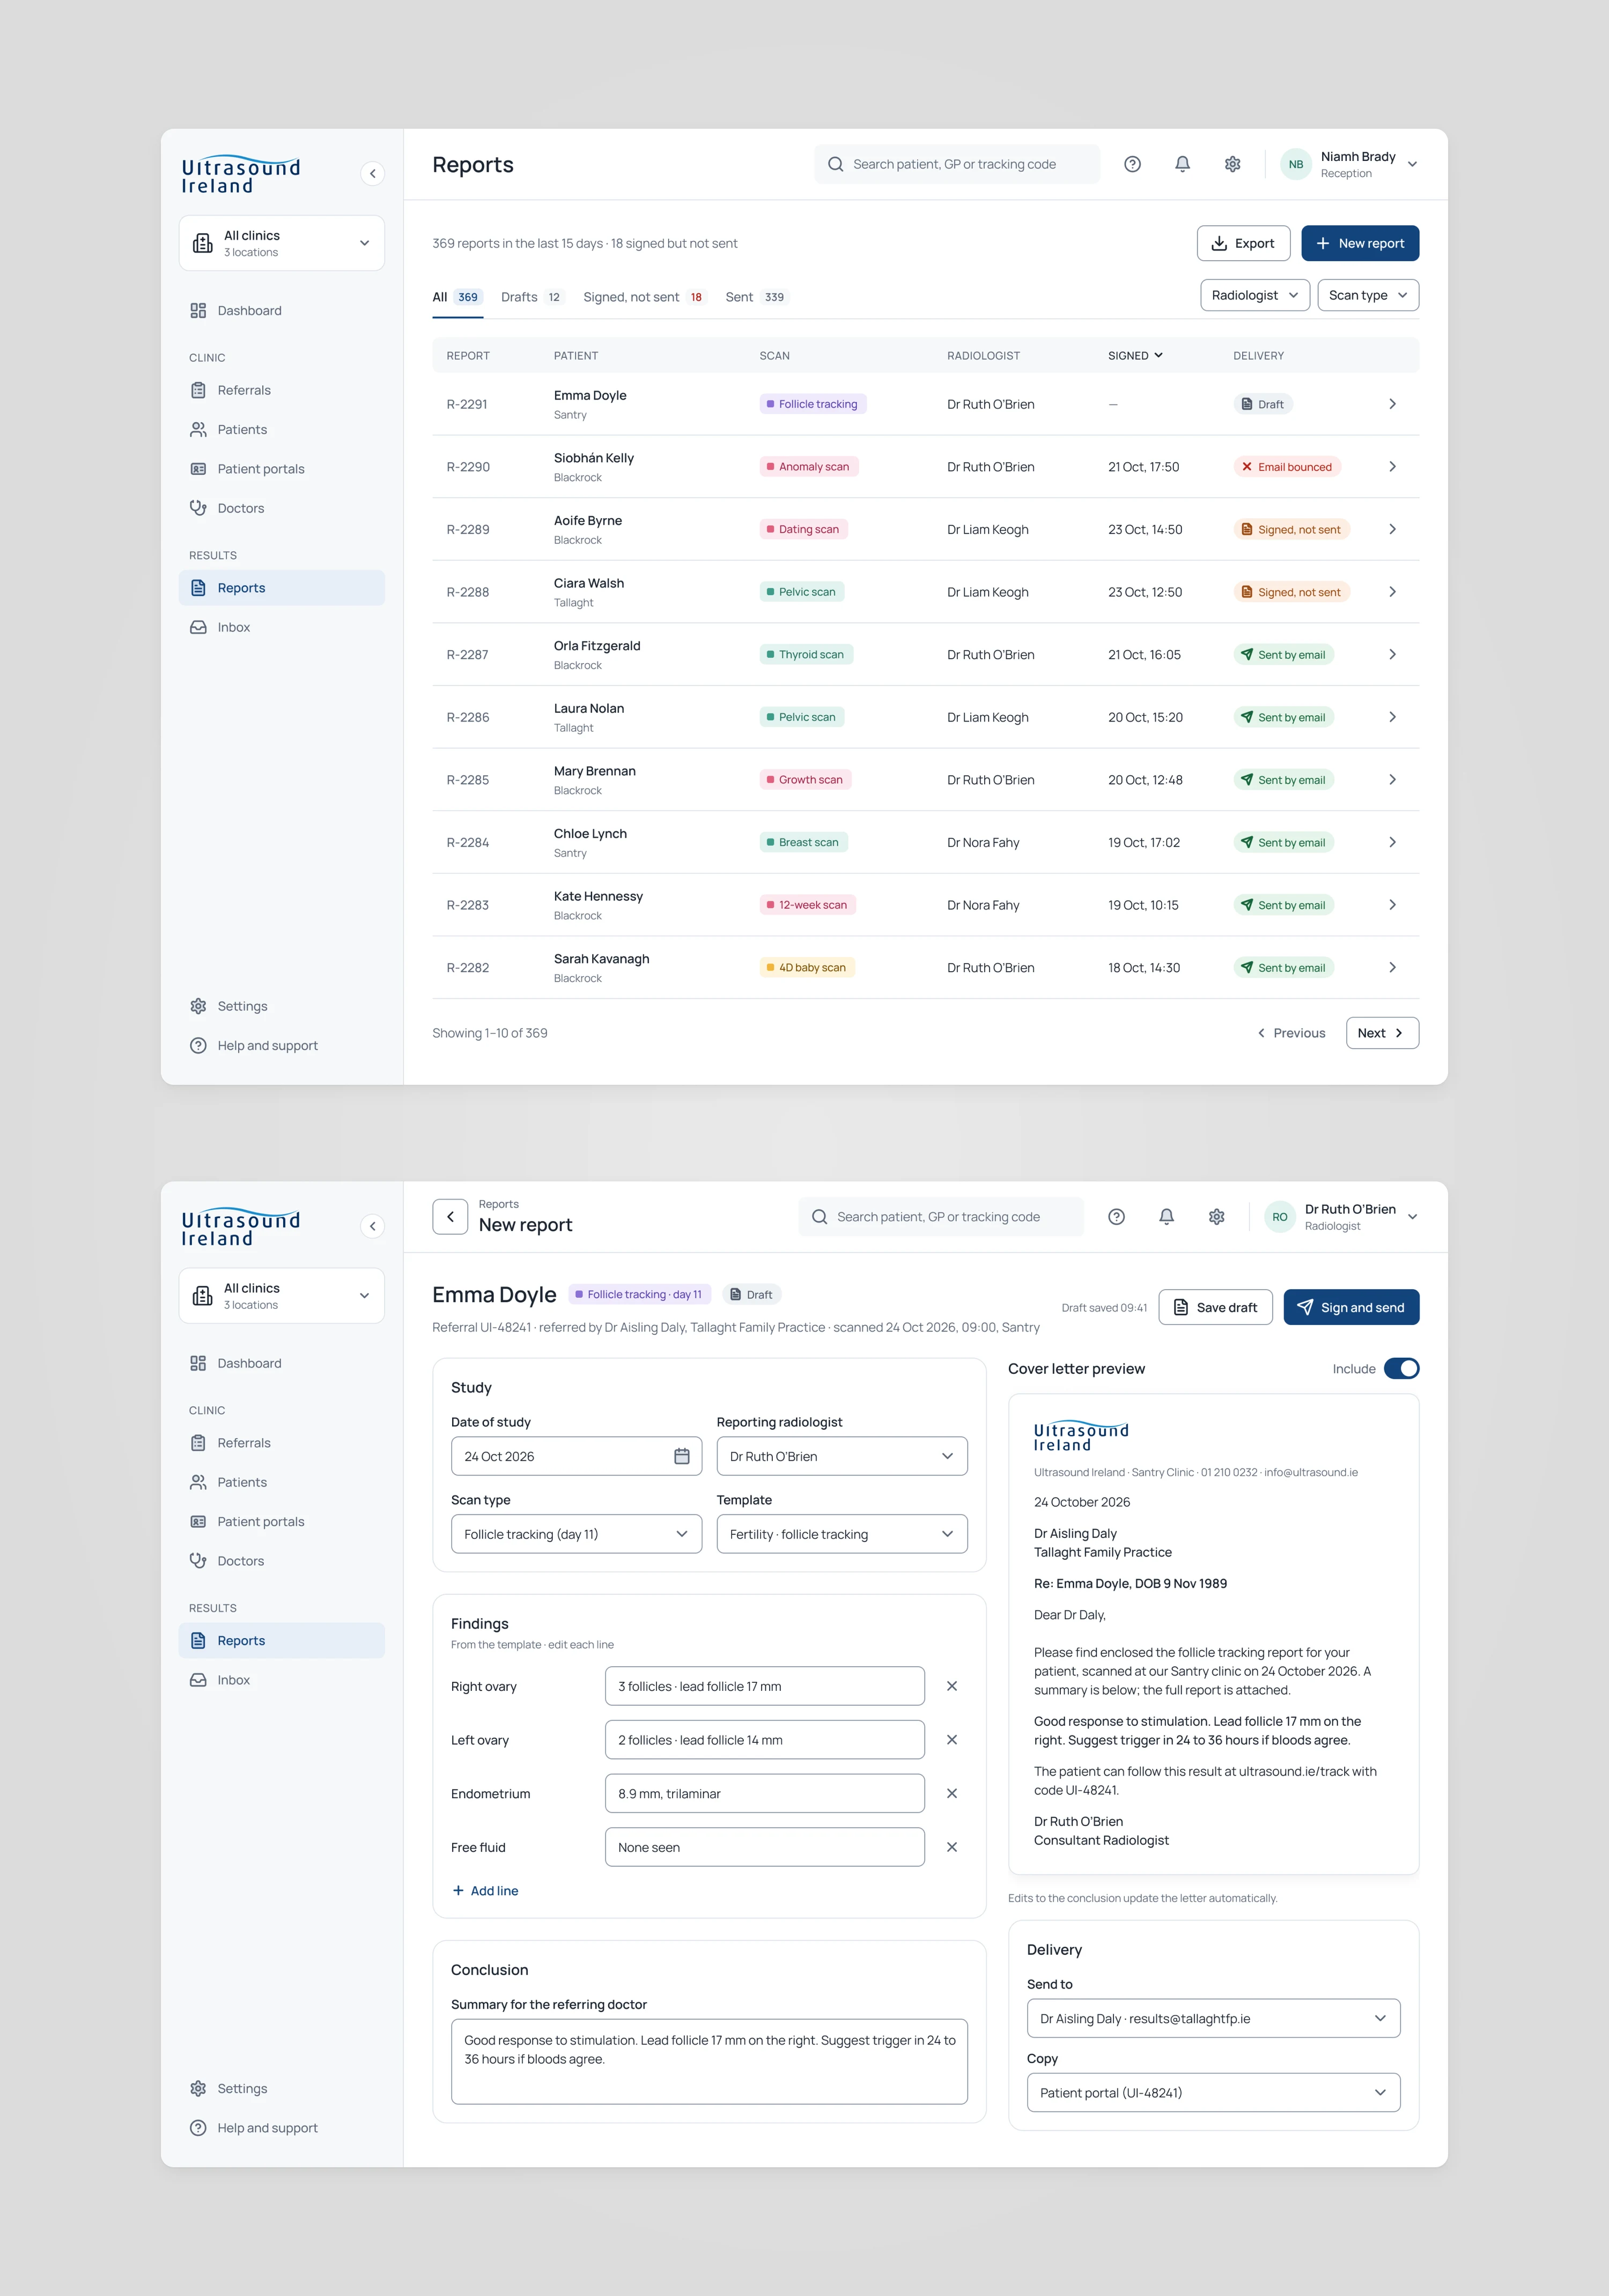Image resolution: width=1609 pixels, height=2296 pixels.
Task: Focus search field in Reports header
Action: tap(957, 164)
